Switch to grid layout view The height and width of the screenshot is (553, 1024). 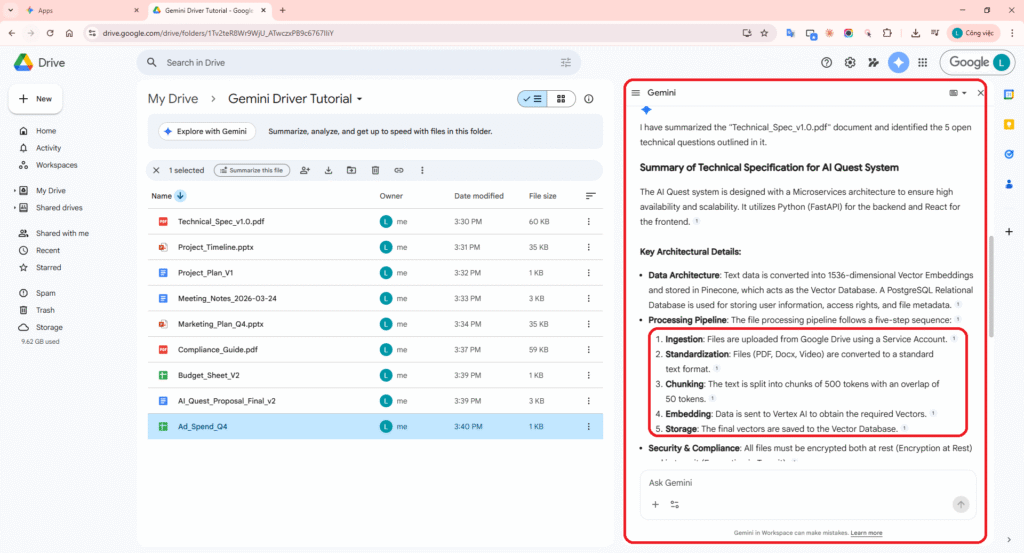pos(561,99)
